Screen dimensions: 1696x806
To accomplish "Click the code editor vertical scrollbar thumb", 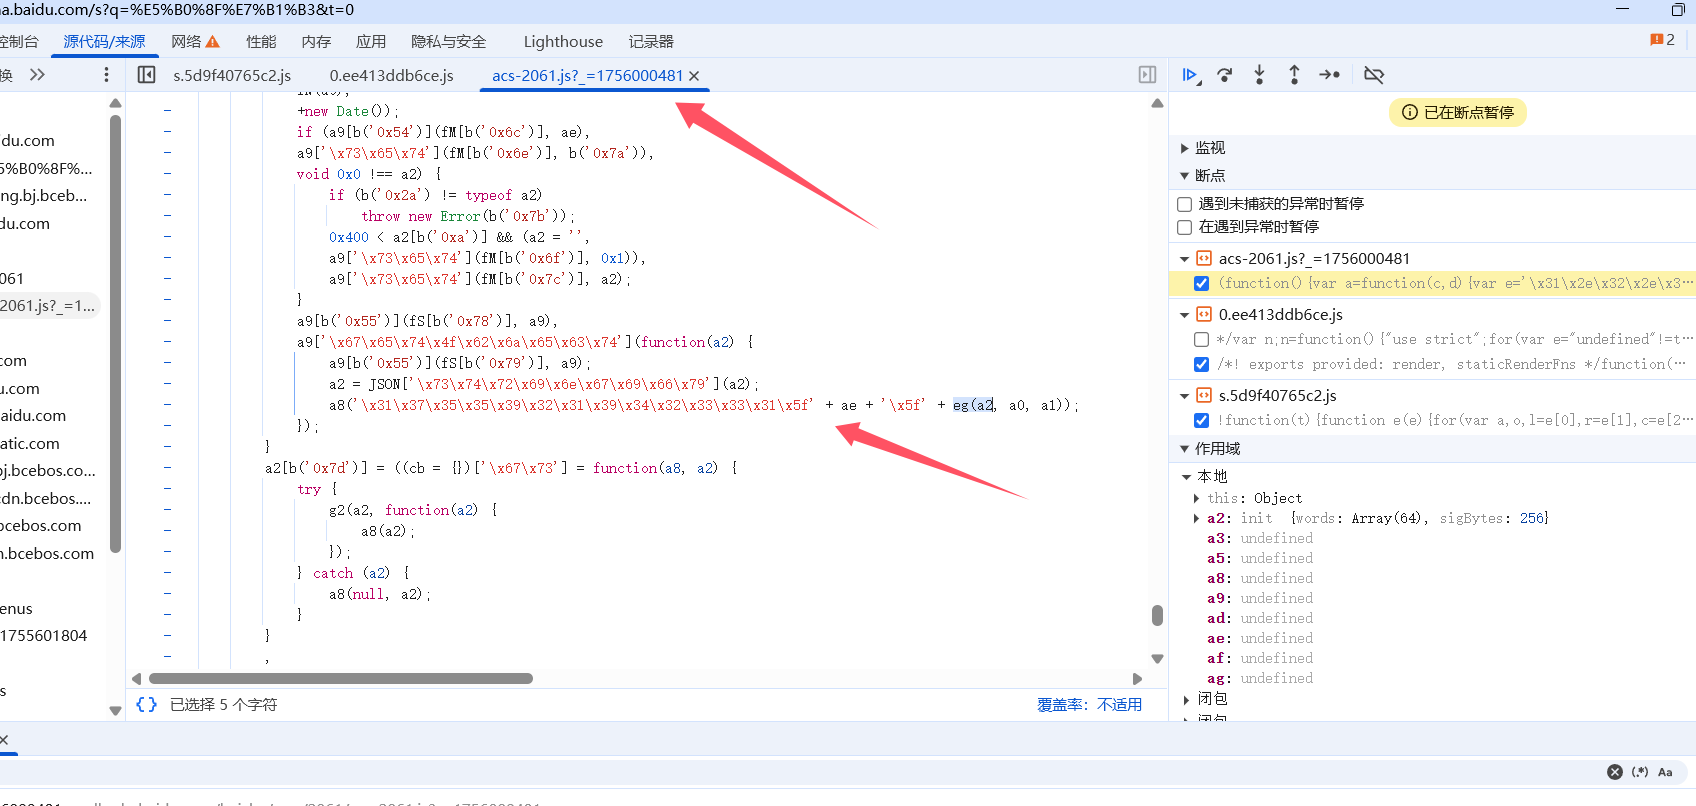I will [x=1157, y=615].
